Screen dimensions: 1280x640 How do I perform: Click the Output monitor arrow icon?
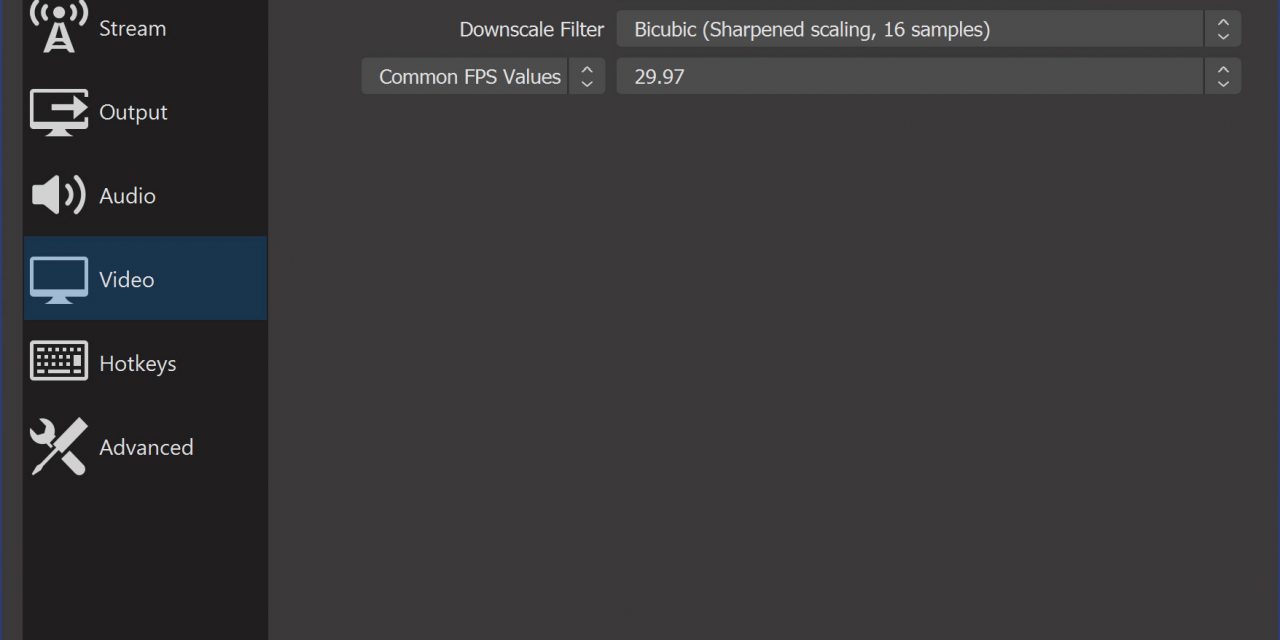(x=59, y=112)
